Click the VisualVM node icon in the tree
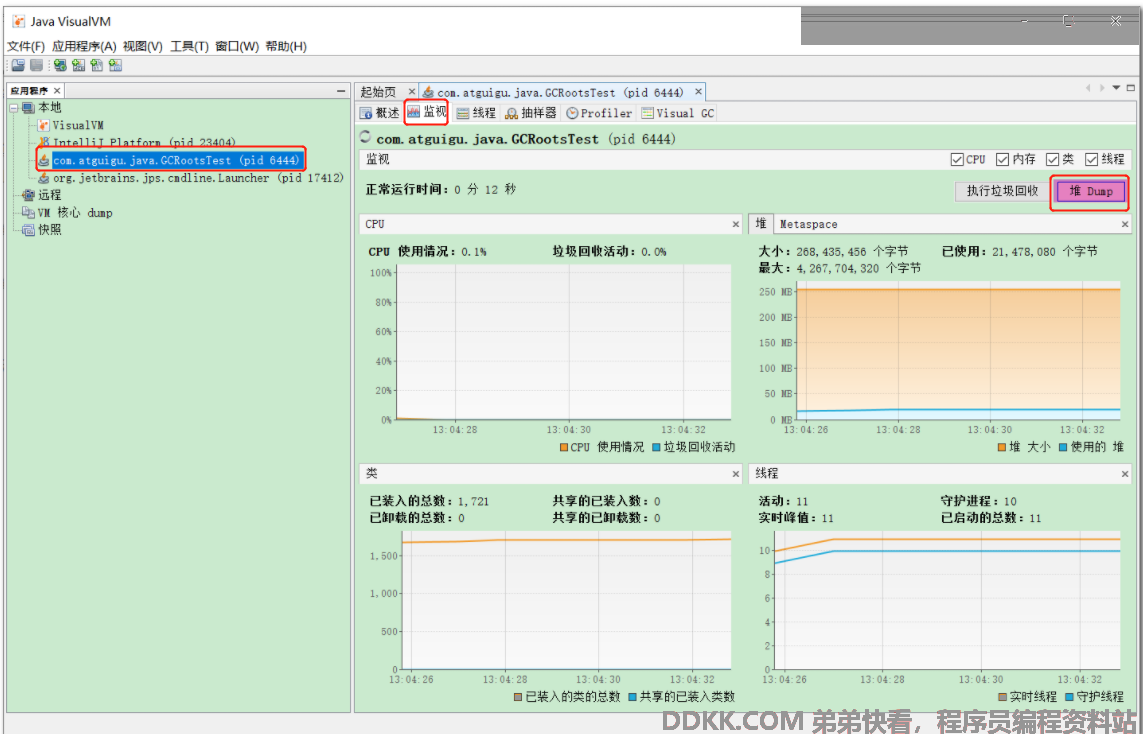The height and width of the screenshot is (734, 1143). coord(44,125)
